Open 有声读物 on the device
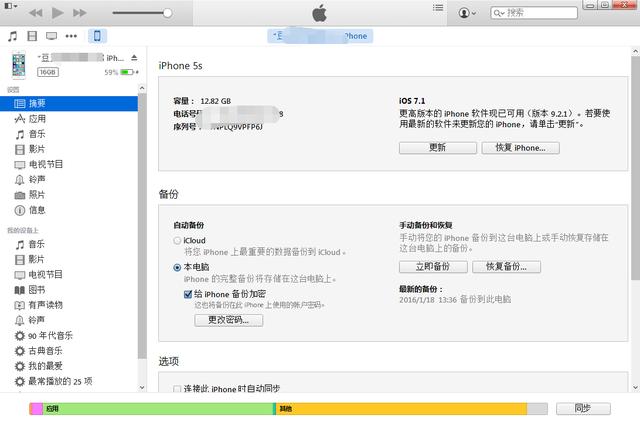Viewport: 640px width, 425px height. tap(69, 305)
